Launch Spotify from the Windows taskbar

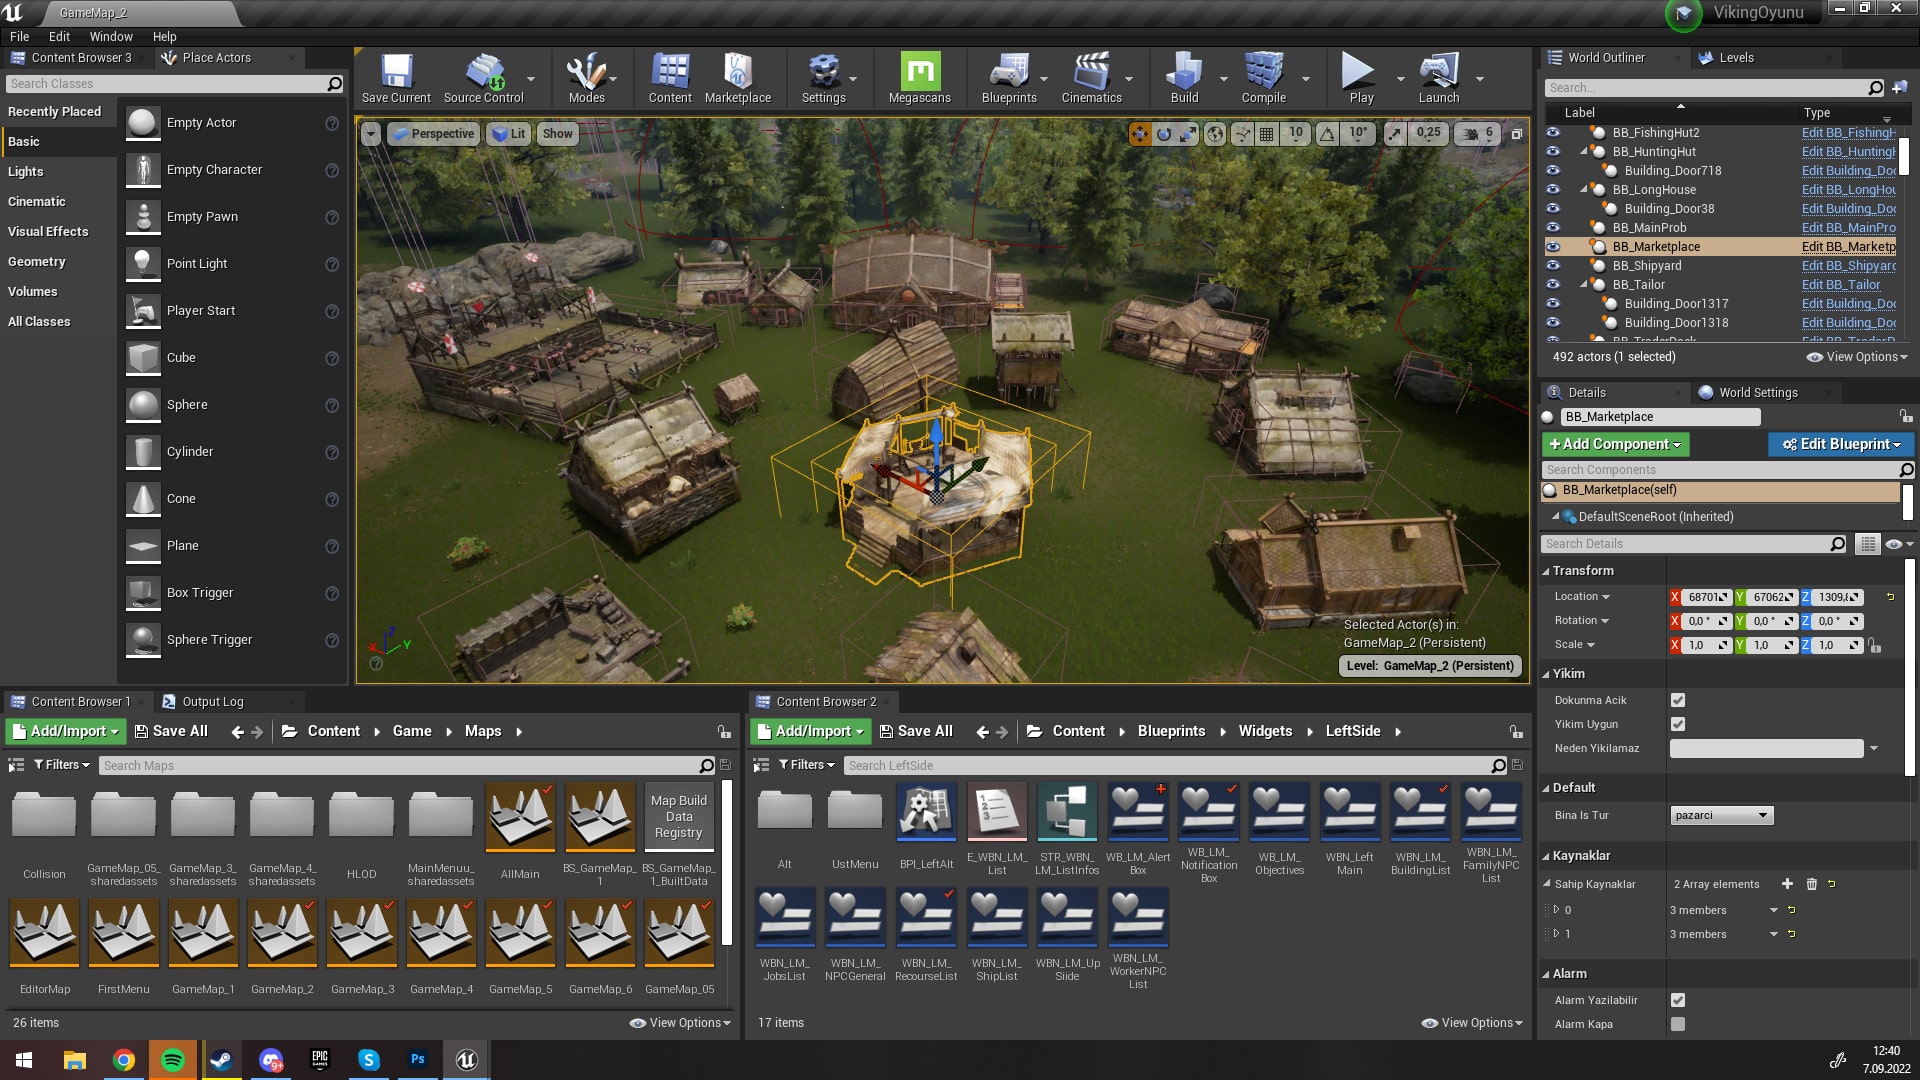coord(172,1060)
